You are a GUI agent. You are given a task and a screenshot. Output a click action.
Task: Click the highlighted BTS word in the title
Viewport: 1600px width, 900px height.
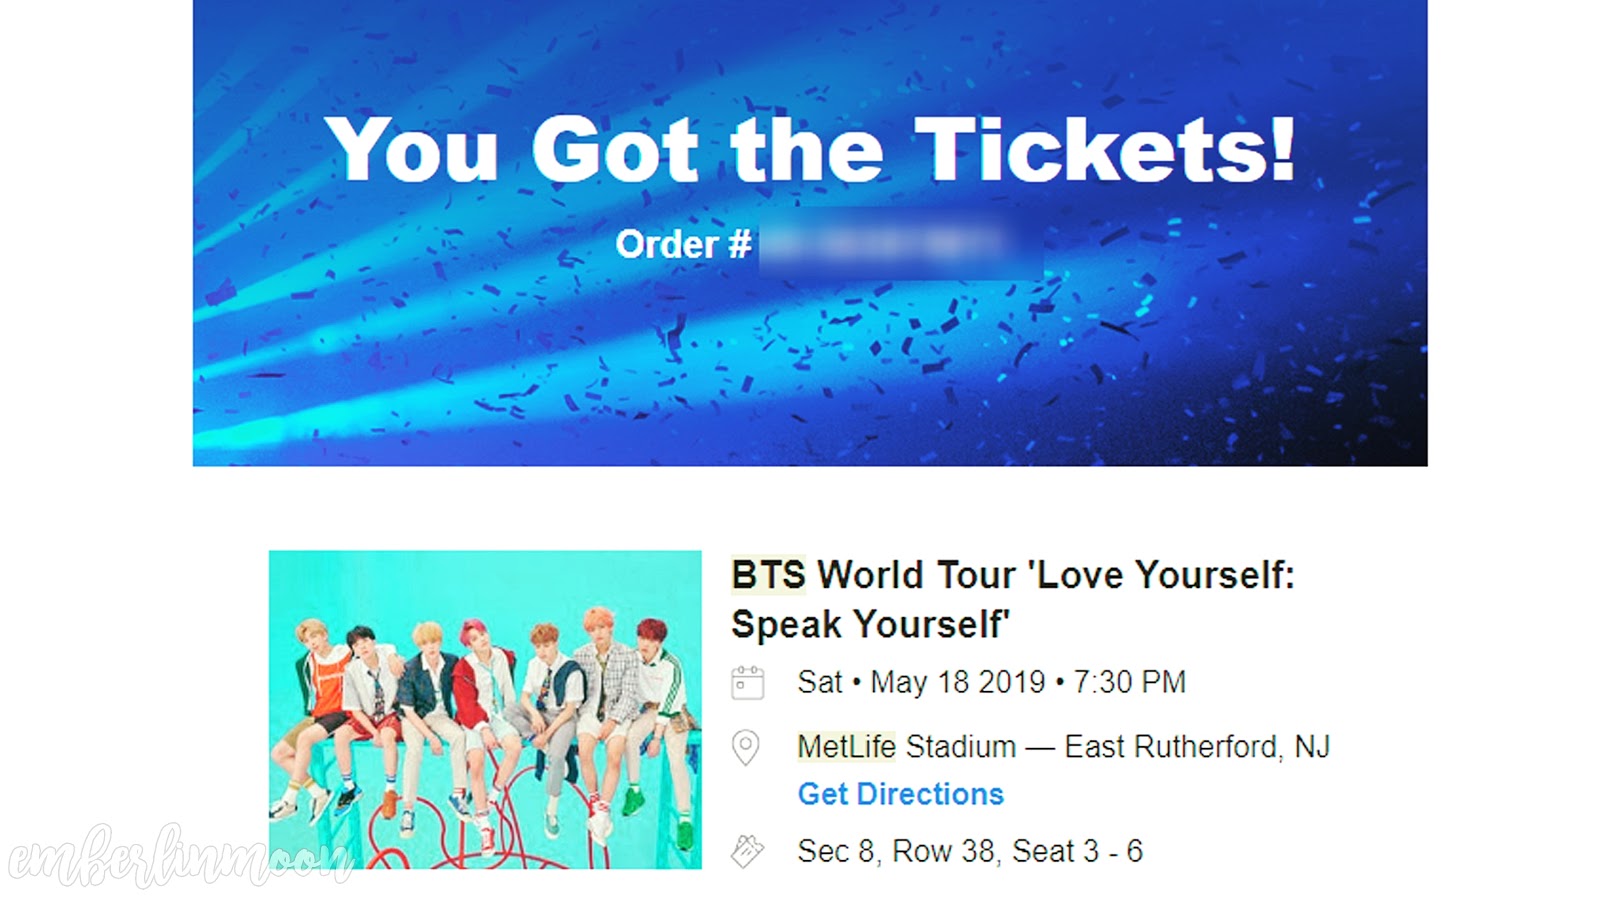pyautogui.click(x=768, y=575)
